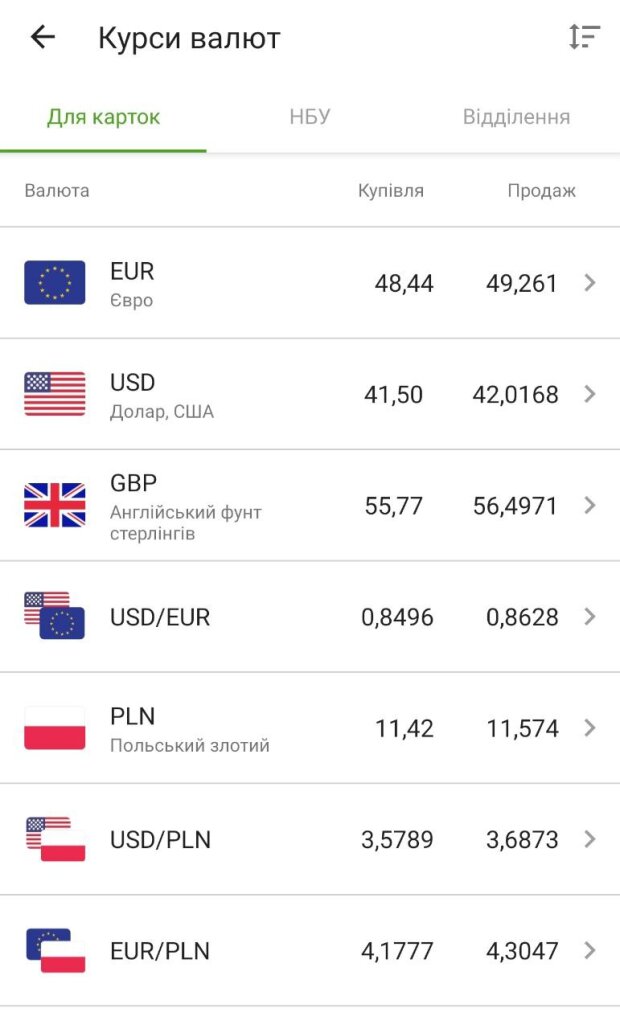Tap the EUR/PLN combined flags icon

click(x=55, y=950)
